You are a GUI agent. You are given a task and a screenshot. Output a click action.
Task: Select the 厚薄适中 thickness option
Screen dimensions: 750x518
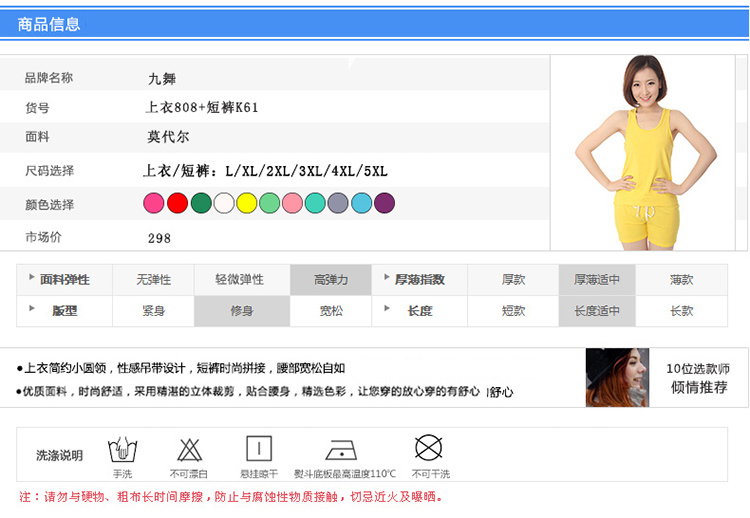point(597,280)
